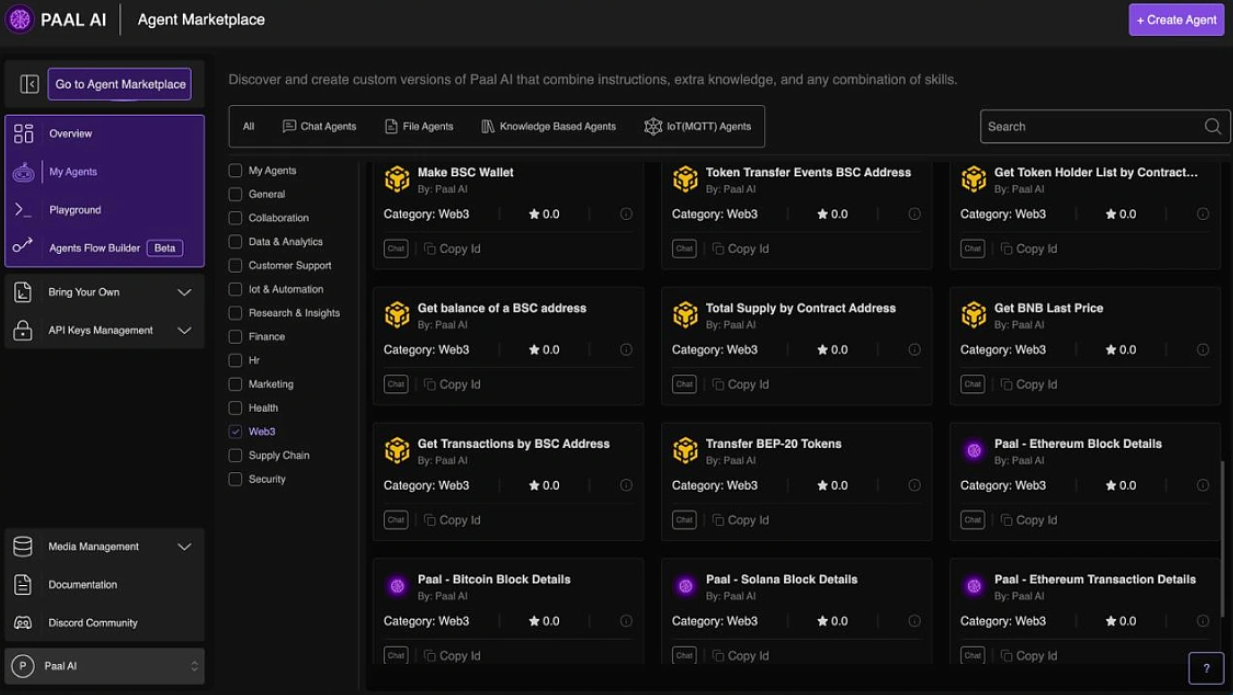The width and height of the screenshot is (1233, 695).
Task: Check the Finance category checkbox
Action: [235, 336]
